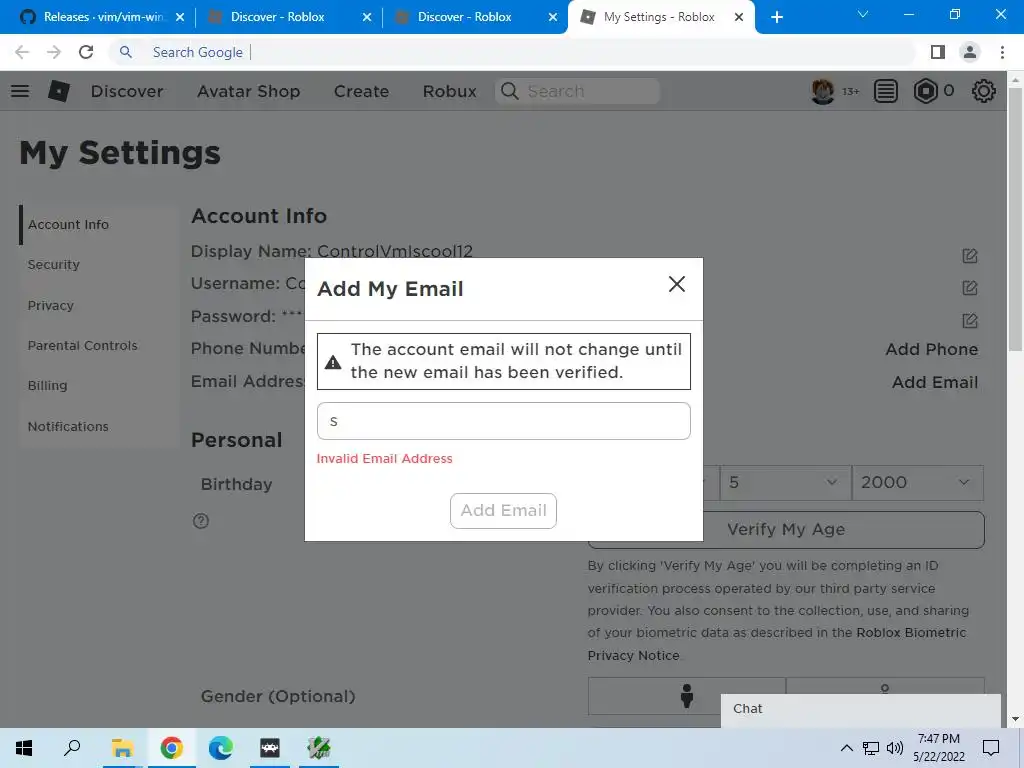The width and height of the screenshot is (1024, 768).
Task: Click the gVim taskbar icon
Action: [319, 748]
